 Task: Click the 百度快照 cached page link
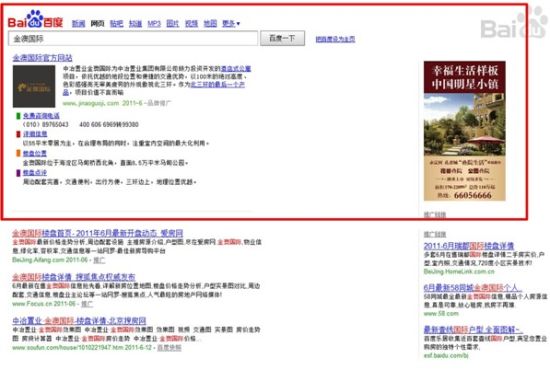pyautogui.click(x=169, y=348)
